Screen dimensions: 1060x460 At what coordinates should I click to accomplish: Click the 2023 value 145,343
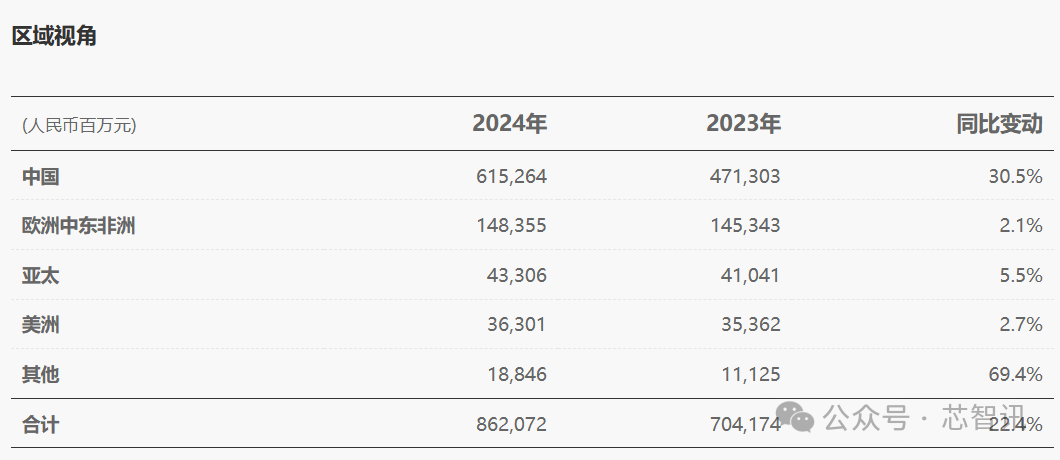click(745, 226)
